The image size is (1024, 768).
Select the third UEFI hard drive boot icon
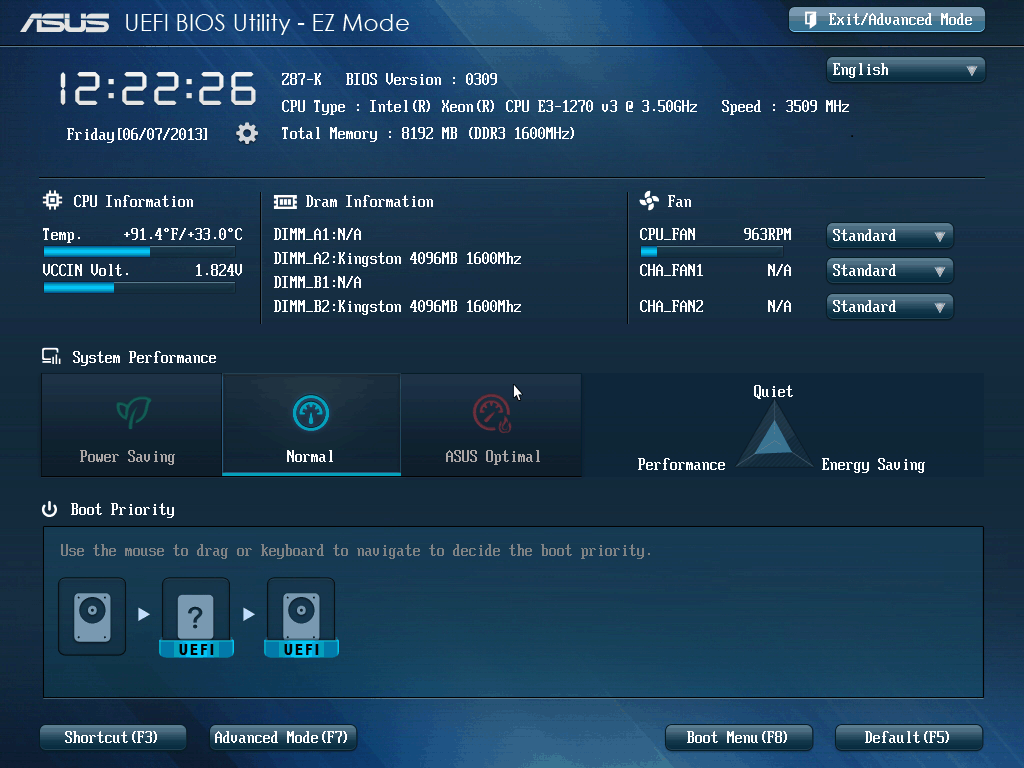click(301, 614)
